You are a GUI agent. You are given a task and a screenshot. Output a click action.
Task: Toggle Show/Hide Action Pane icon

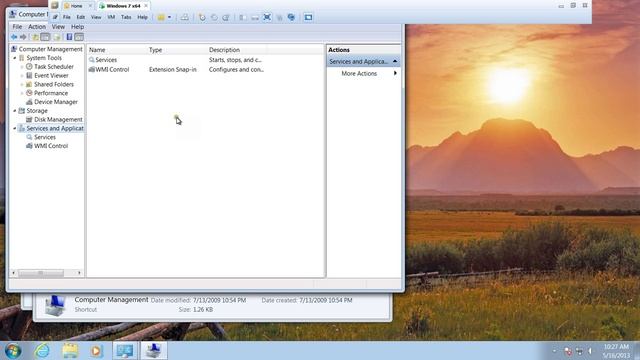coord(79,37)
